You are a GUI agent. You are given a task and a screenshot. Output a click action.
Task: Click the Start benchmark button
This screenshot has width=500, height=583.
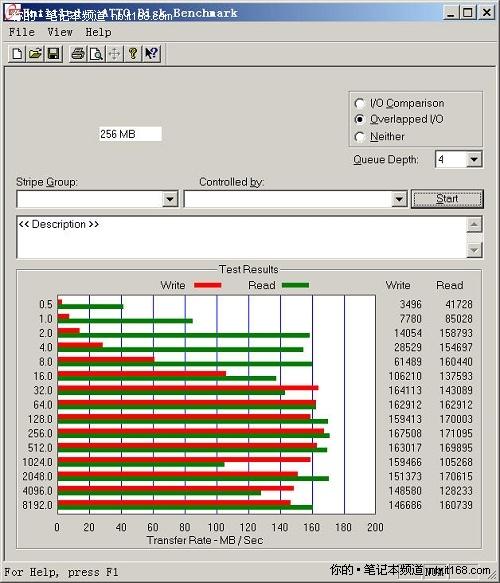pos(447,199)
